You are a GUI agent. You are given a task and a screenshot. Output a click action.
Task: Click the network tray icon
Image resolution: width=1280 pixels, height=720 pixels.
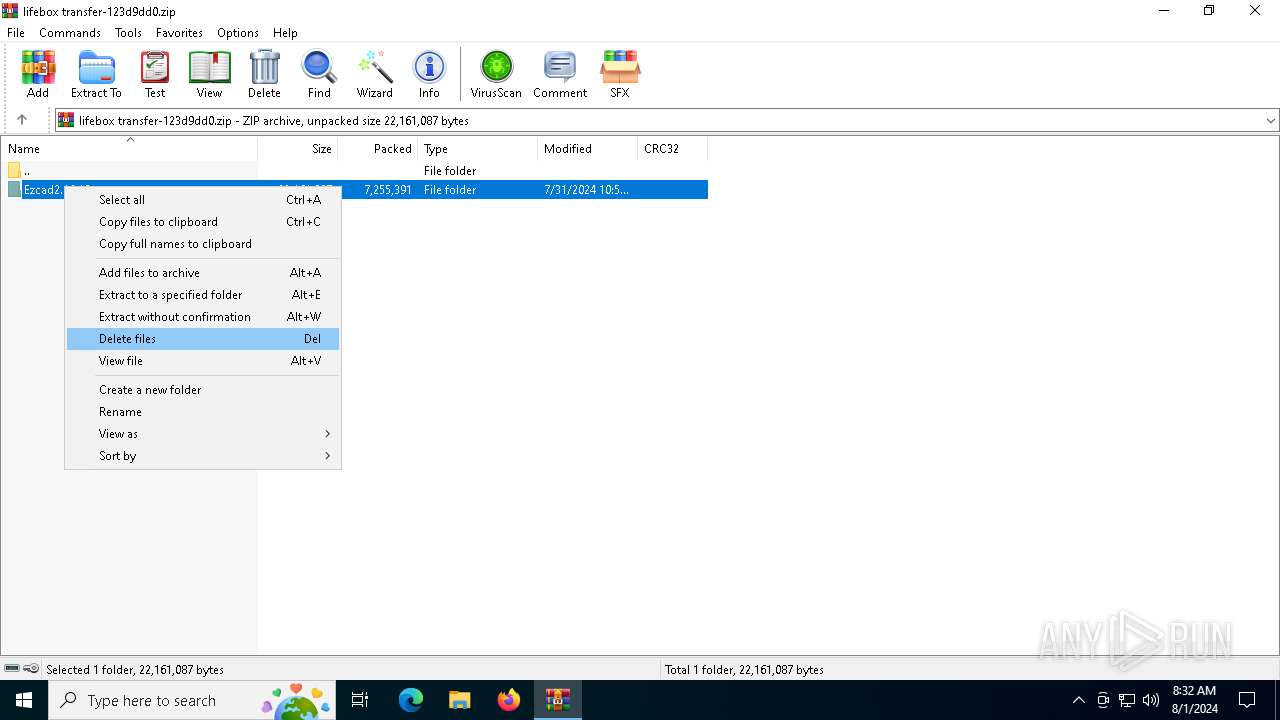[x=1127, y=700]
